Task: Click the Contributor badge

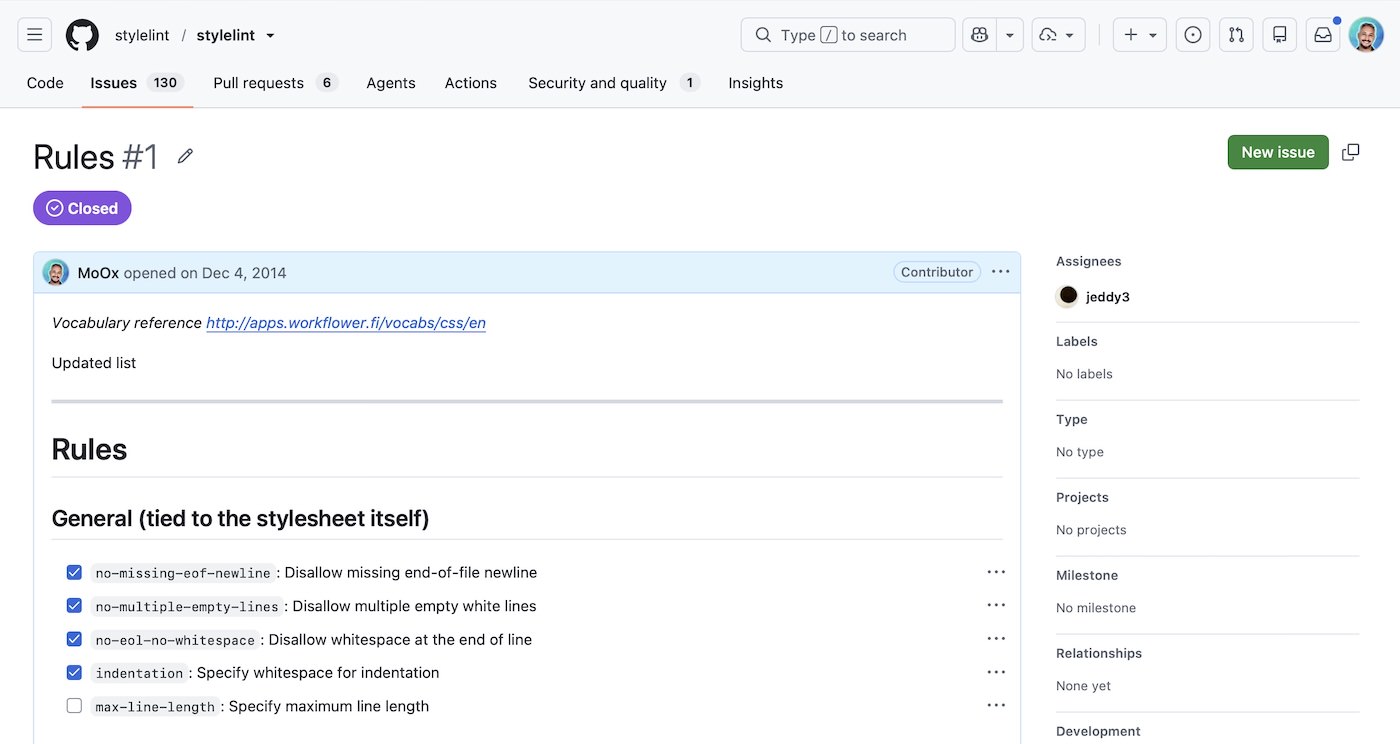Action: click(937, 272)
